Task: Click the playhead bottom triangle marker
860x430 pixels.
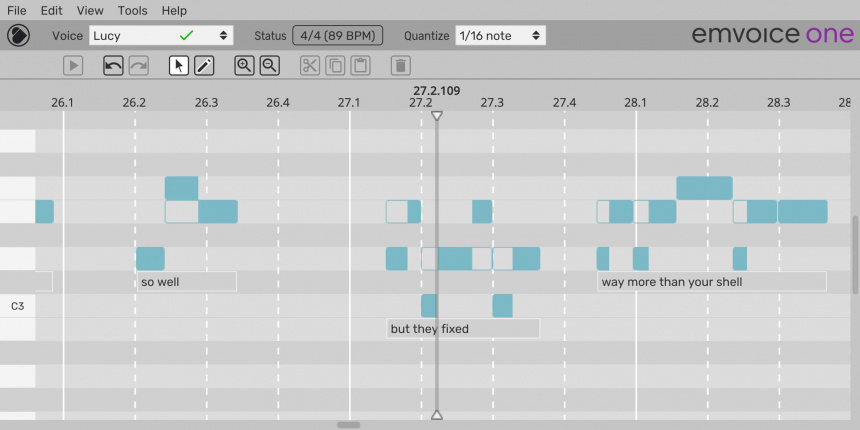Action: pyautogui.click(x=437, y=415)
